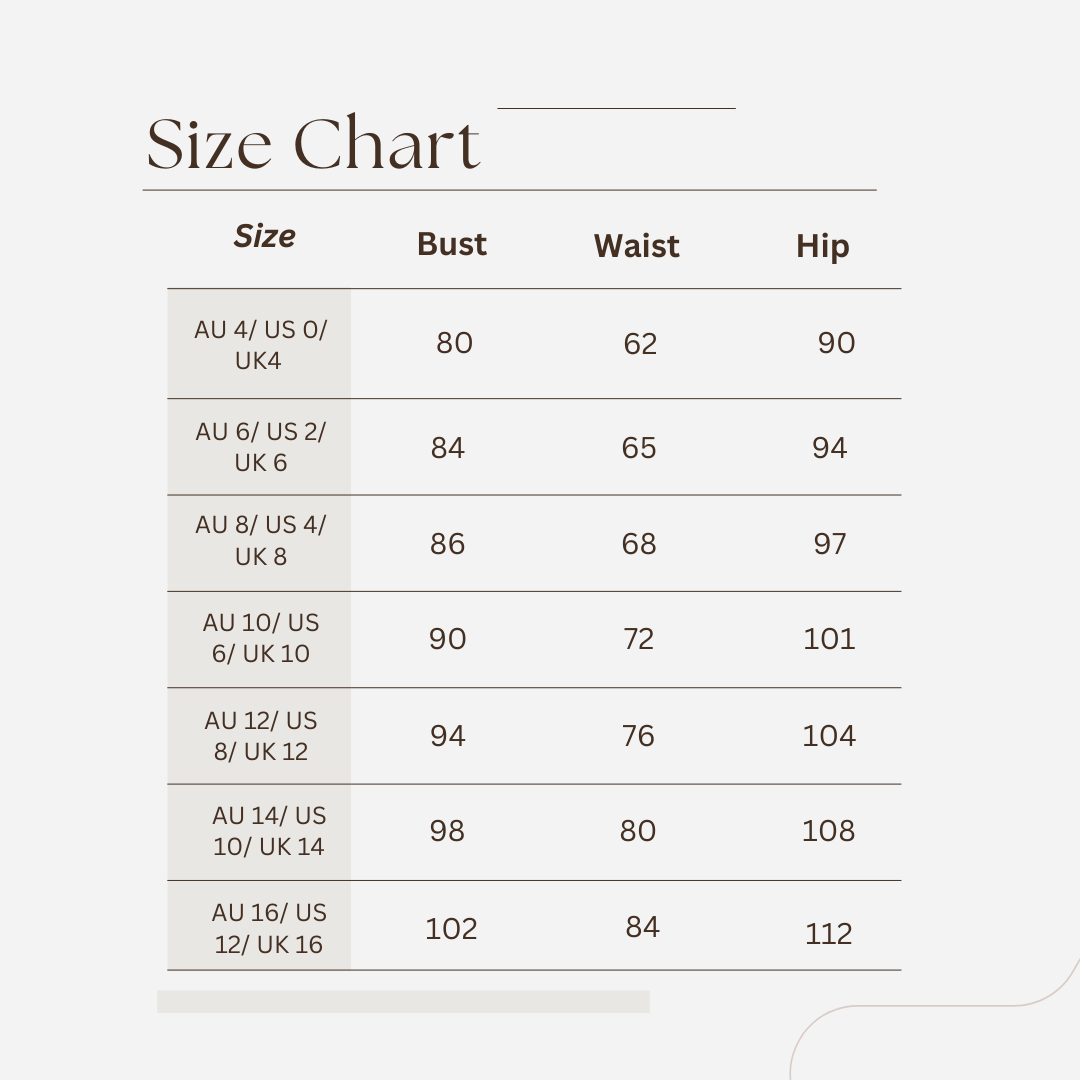Click the bust value 80 cell
Screen dimensions: 1080x1080
pyautogui.click(x=454, y=343)
